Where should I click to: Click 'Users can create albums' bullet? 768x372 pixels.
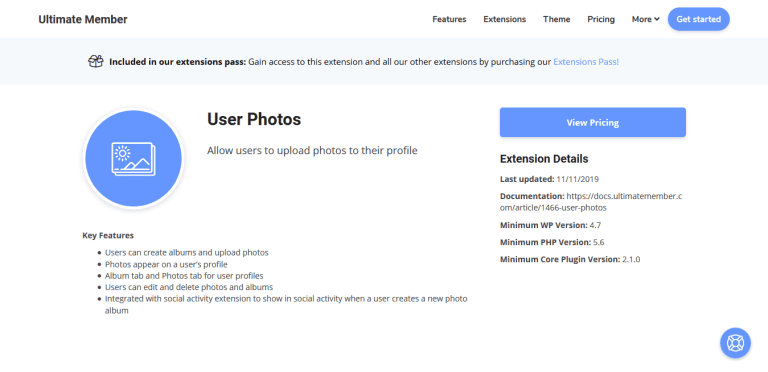point(187,253)
